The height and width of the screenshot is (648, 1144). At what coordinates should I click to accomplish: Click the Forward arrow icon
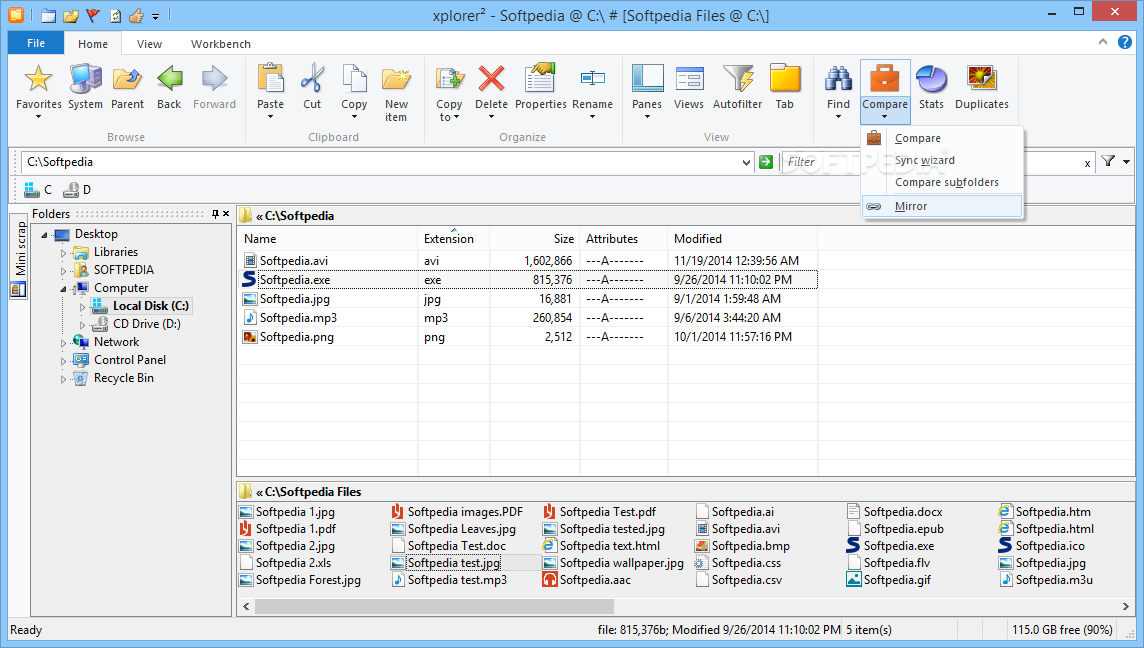(x=214, y=88)
